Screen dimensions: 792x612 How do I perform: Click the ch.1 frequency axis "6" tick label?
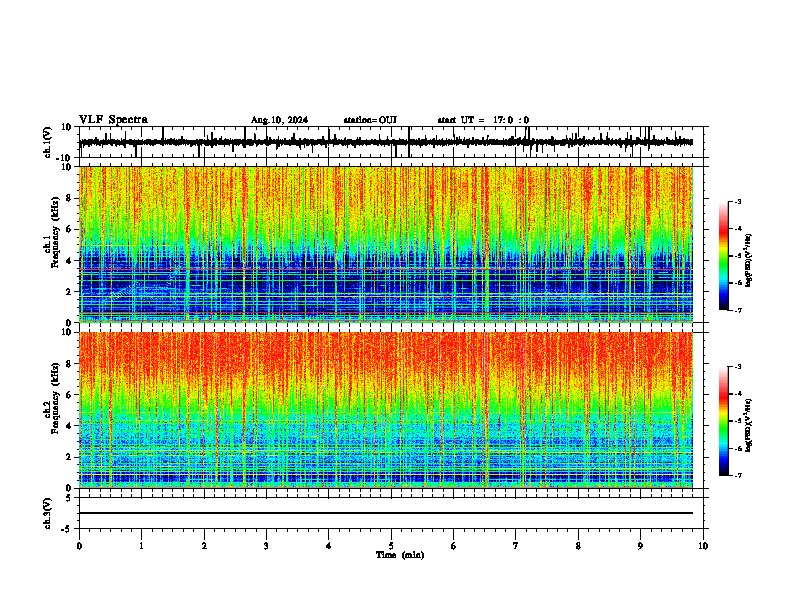click(x=71, y=229)
